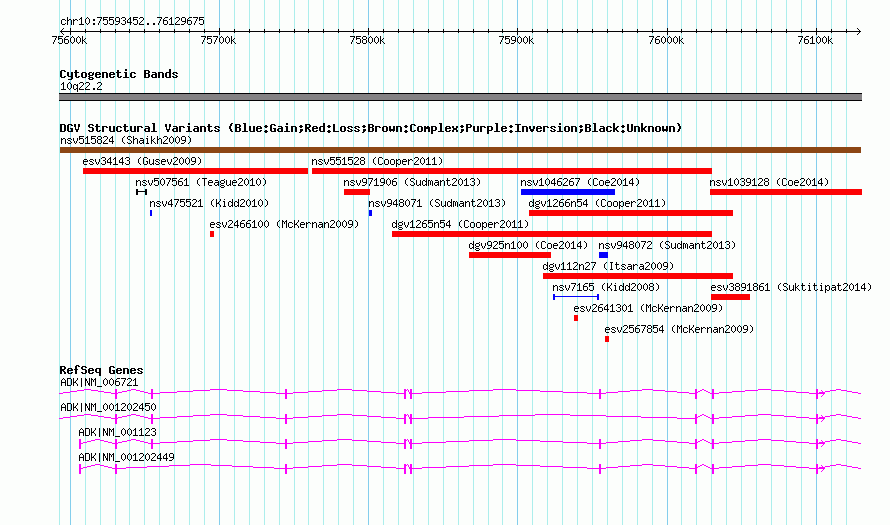890x525 pixels.
Task: Select the blue nsv1046267 gain bar
Action: pyautogui.click(x=568, y=192)
